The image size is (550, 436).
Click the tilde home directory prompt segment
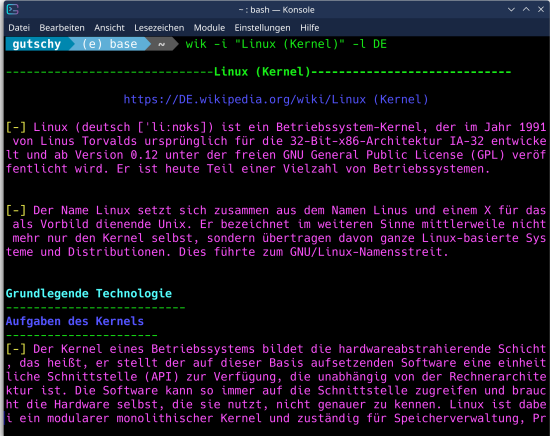tap(162, 44)
